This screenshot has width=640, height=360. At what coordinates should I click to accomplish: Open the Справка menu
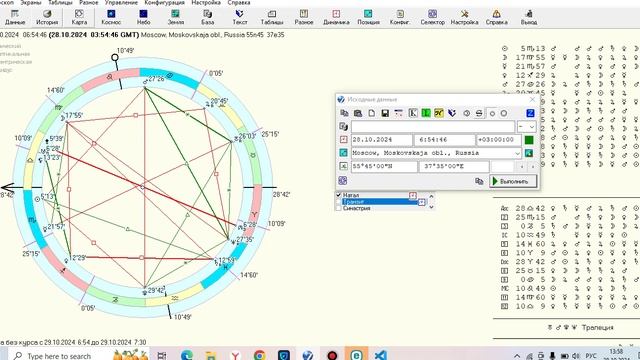(x=239, y=2)
